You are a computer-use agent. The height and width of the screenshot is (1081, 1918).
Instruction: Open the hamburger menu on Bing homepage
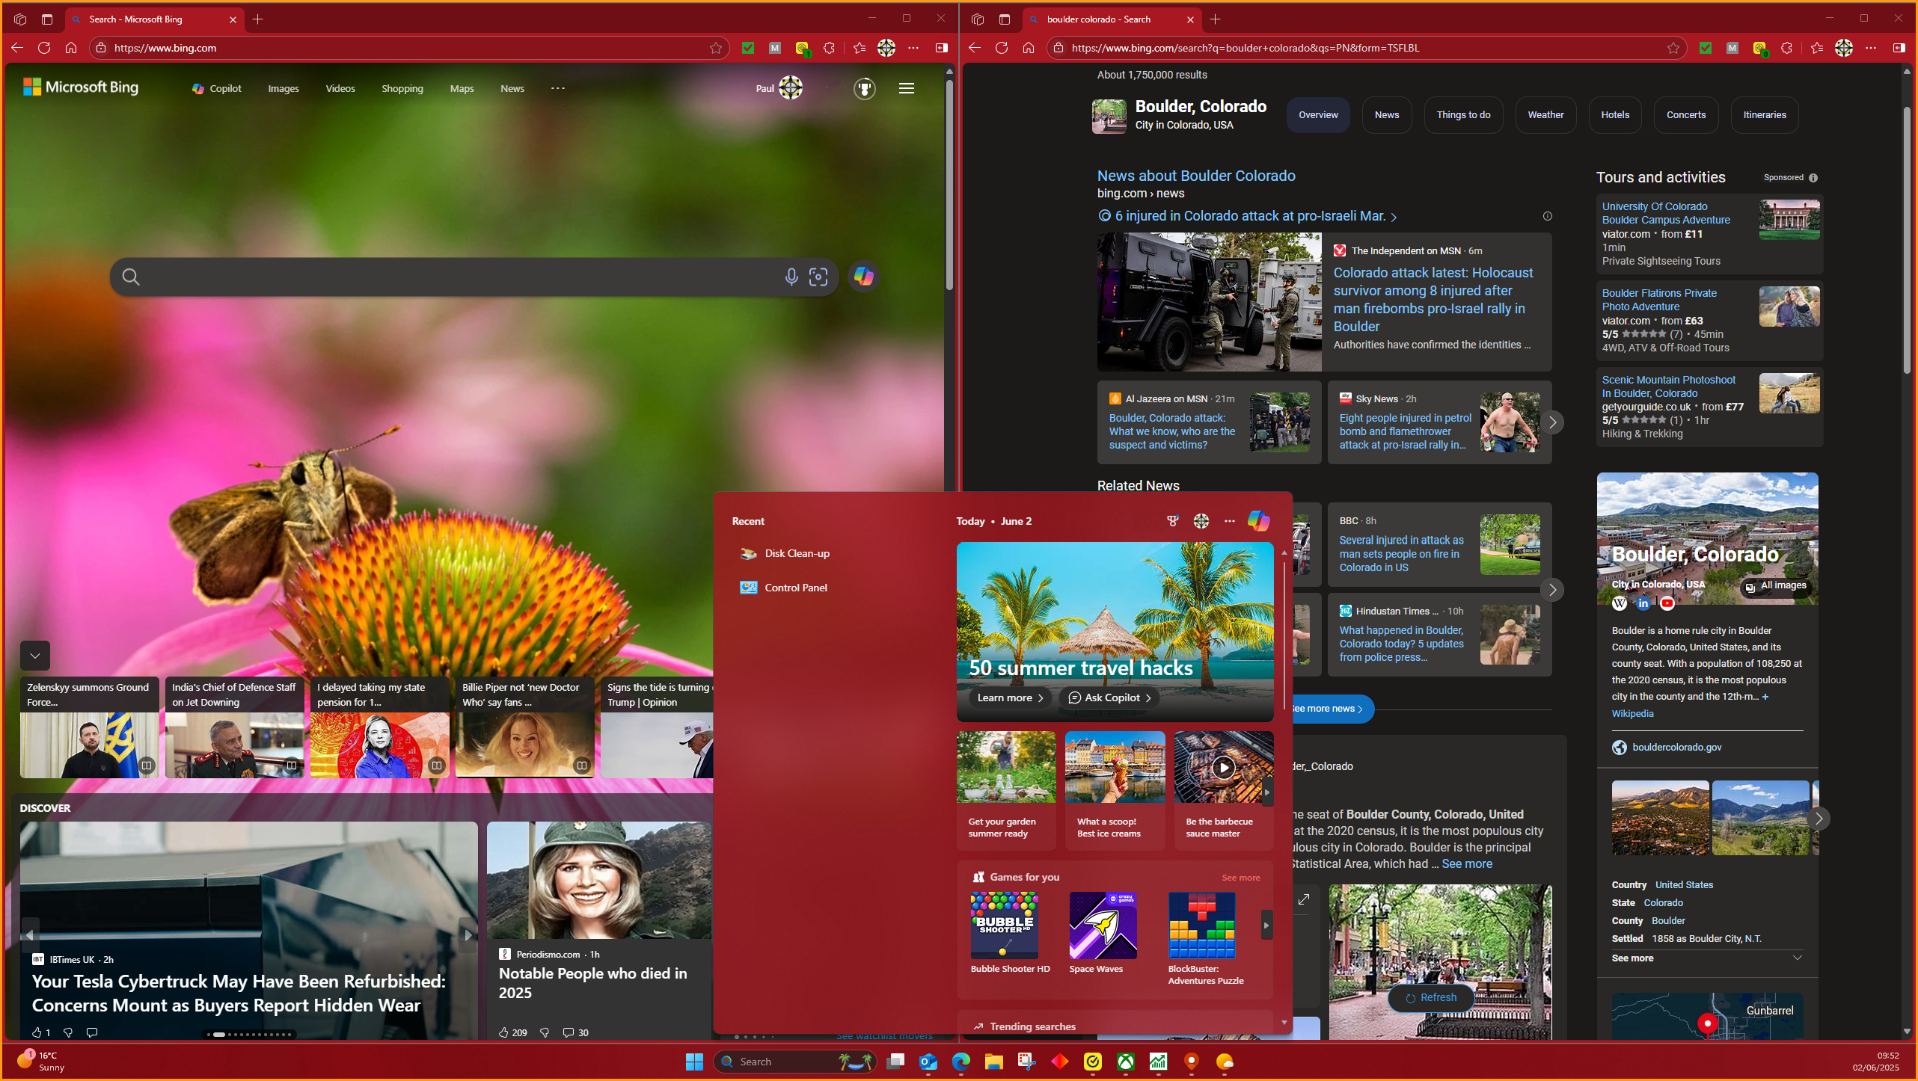pyautogui.click(x=907, y=89)
